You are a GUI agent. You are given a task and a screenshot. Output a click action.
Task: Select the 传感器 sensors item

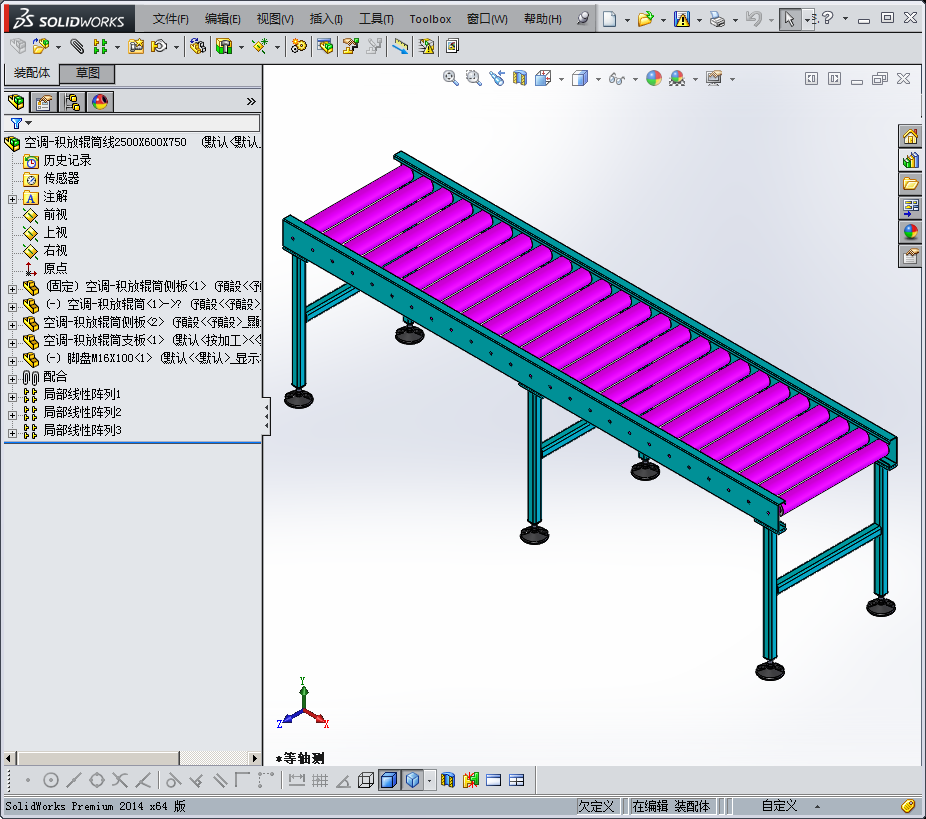coord(61,178)
